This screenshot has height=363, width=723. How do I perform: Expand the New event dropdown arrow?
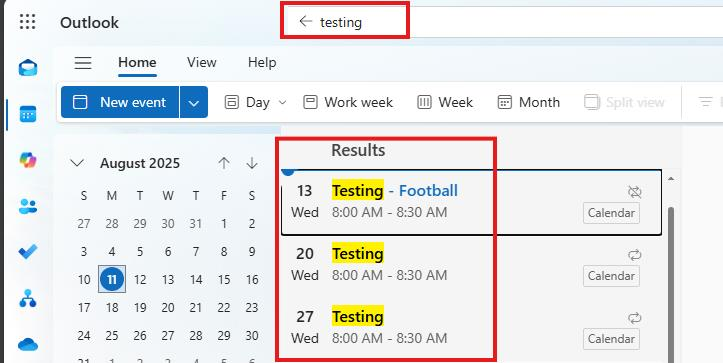tap(194, 102)
